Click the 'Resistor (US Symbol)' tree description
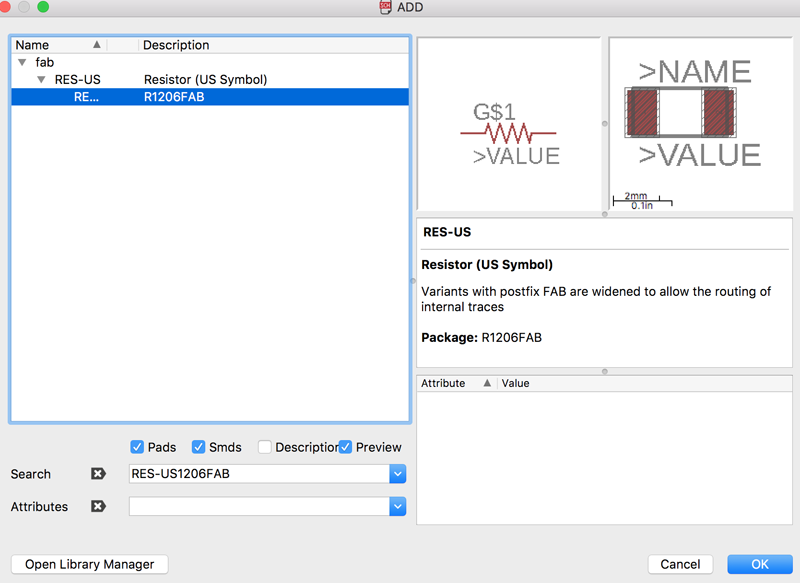 (x=206, y=80)
